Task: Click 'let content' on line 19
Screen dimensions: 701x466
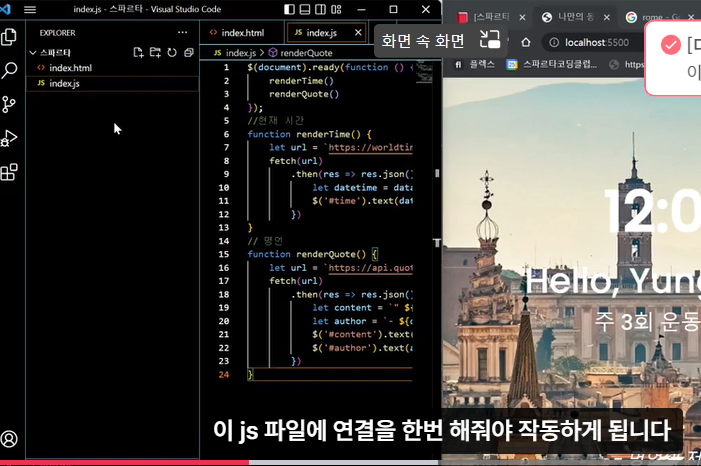Action: (x=342, y=308)
